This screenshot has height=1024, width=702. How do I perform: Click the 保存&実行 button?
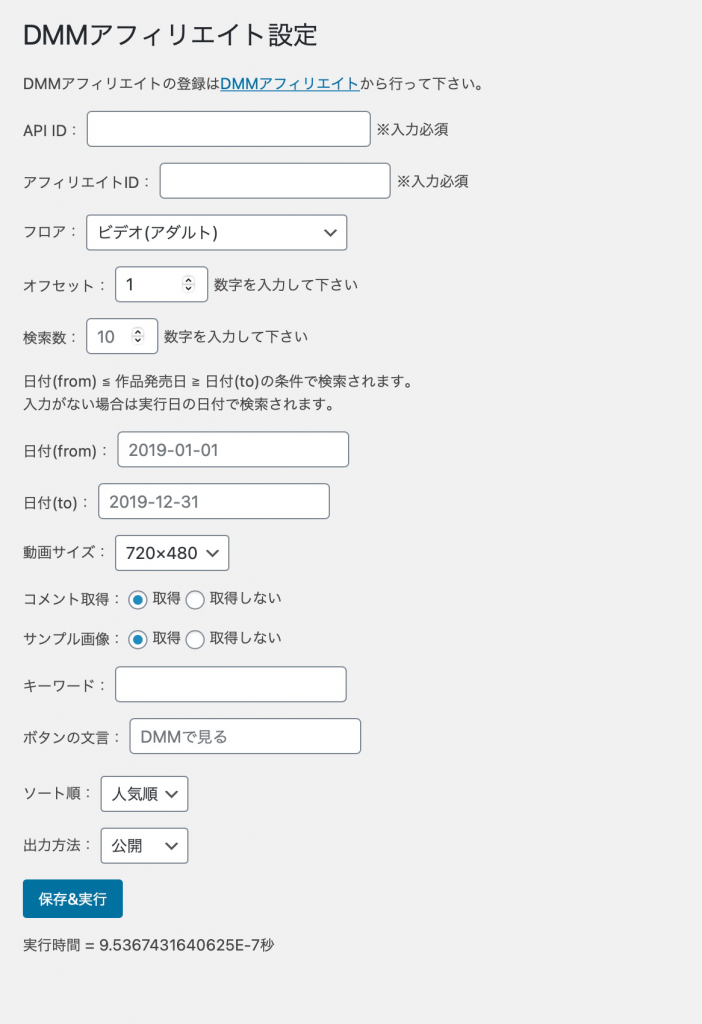[72, 899]
